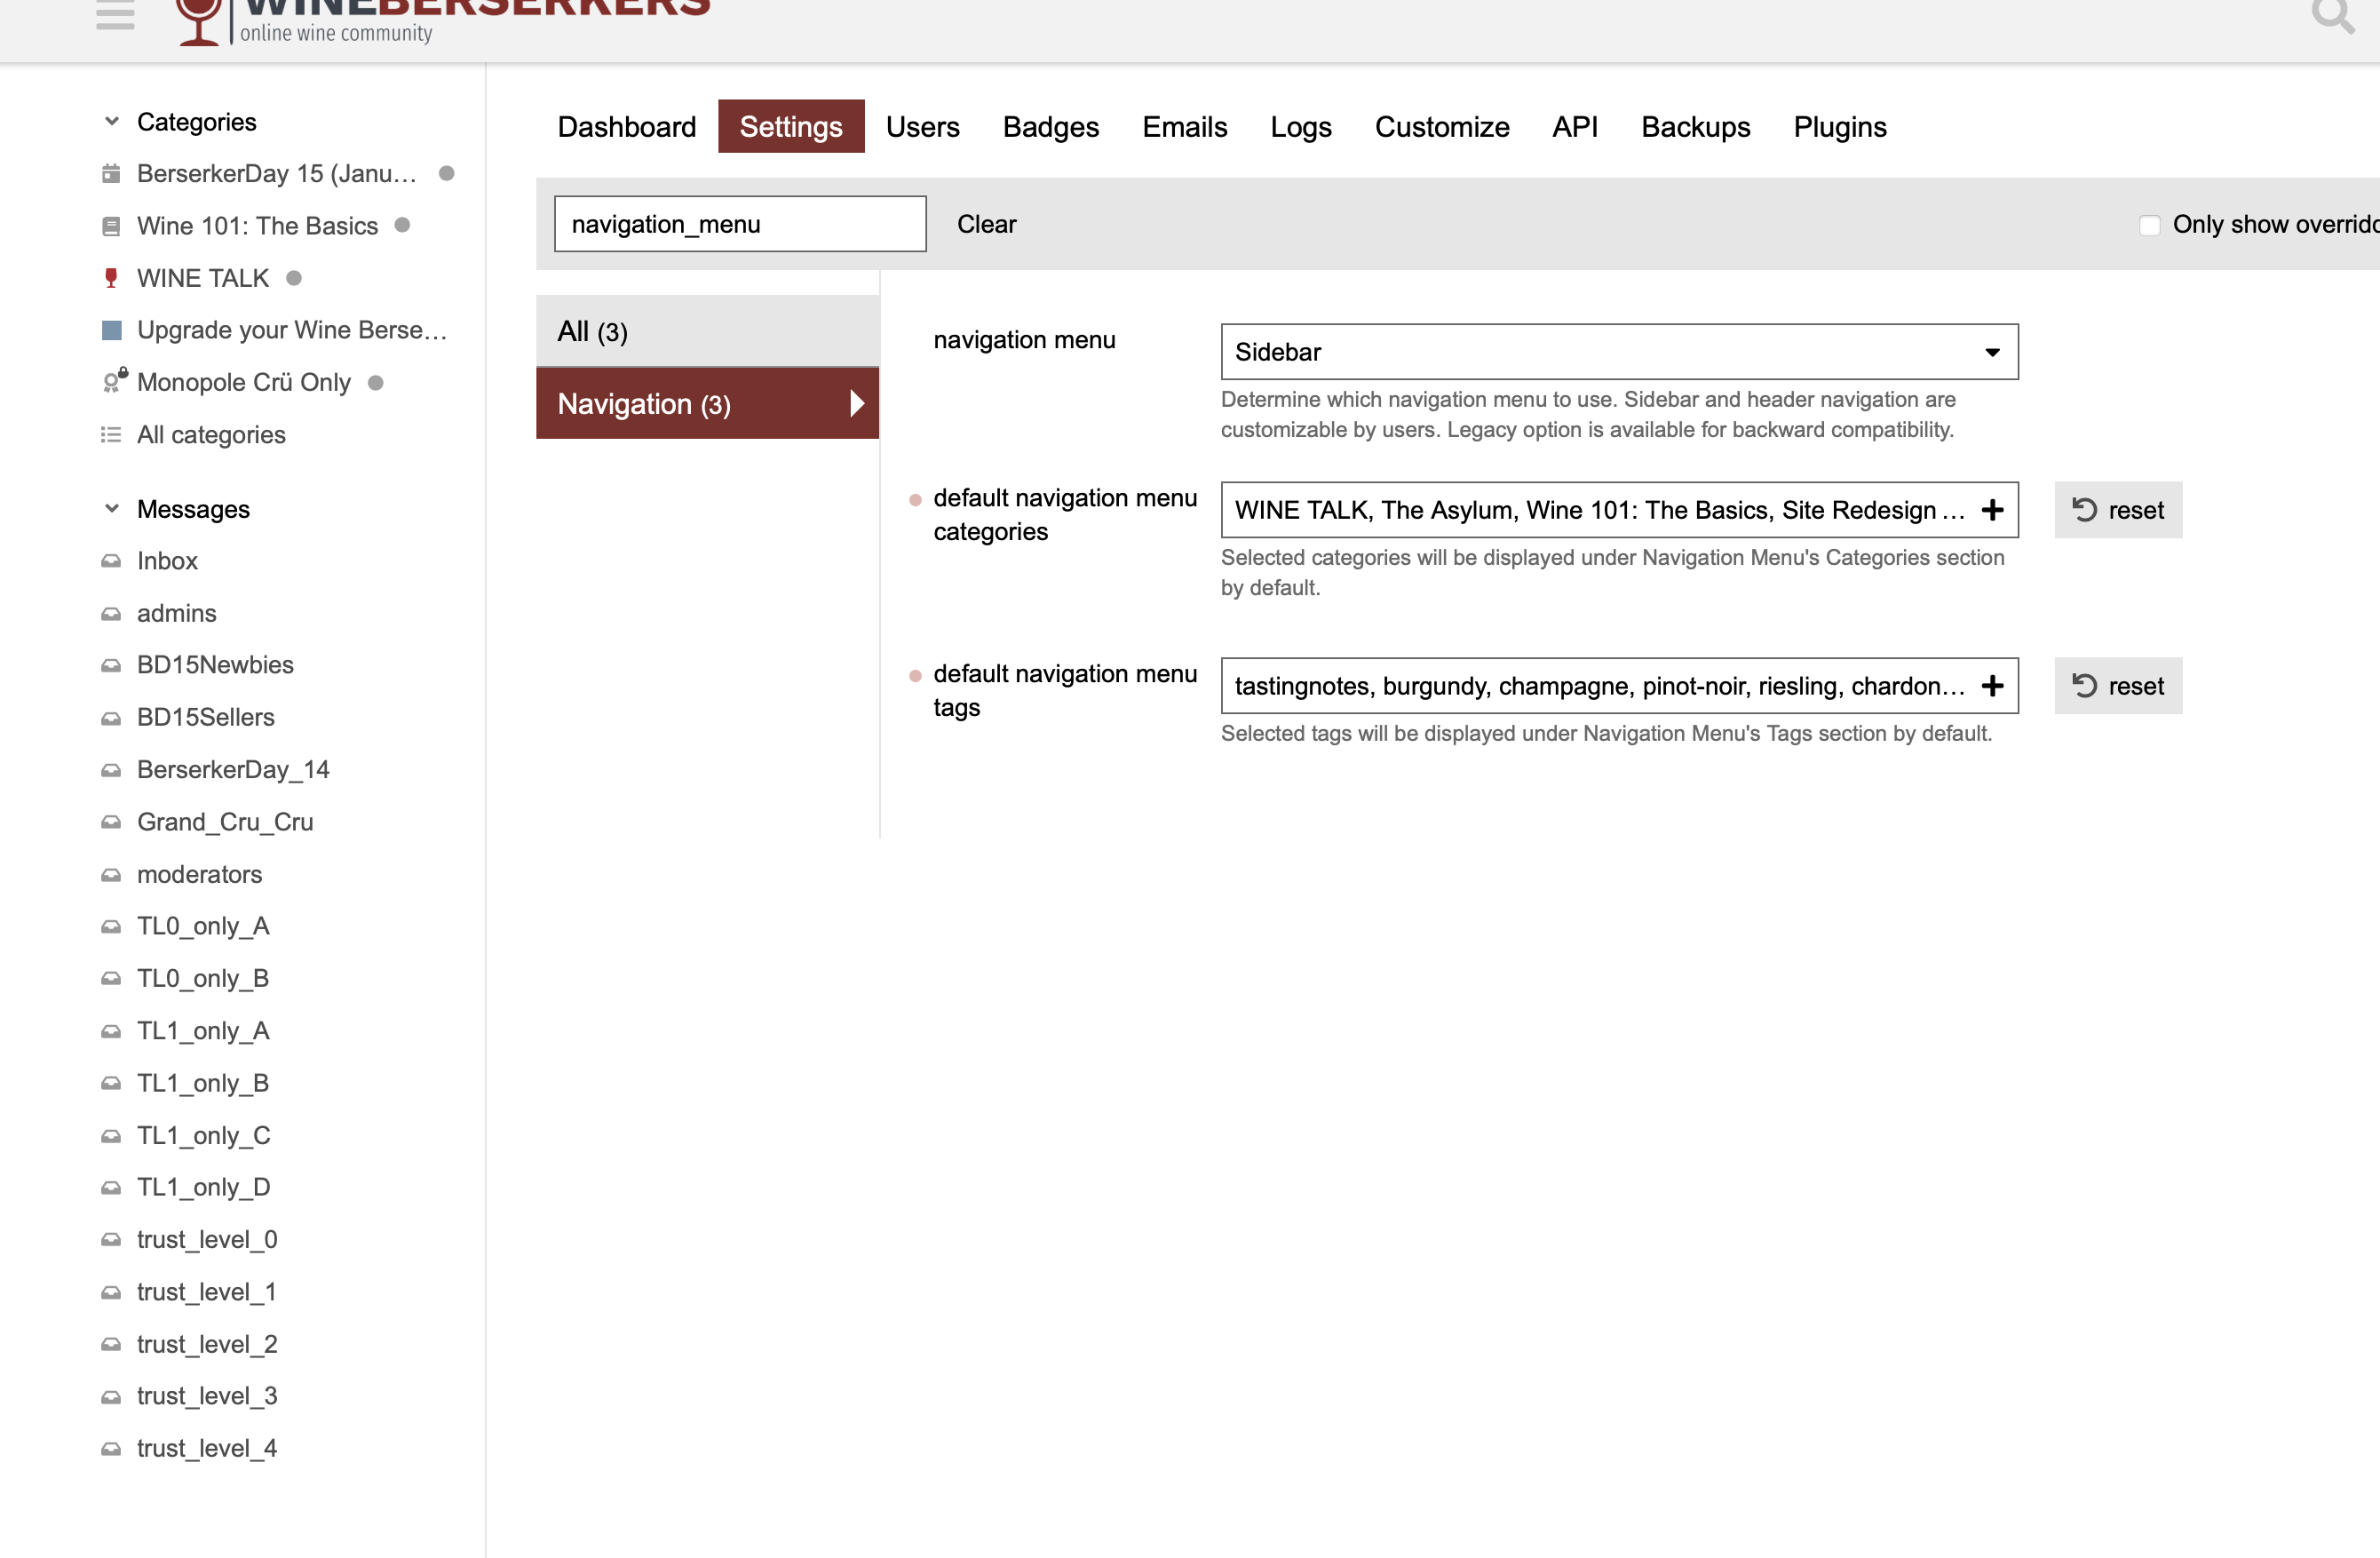Click the trust_level_4 inbox icon
This screenshot has height=1558, width=2380.
tap(111, 1449)
